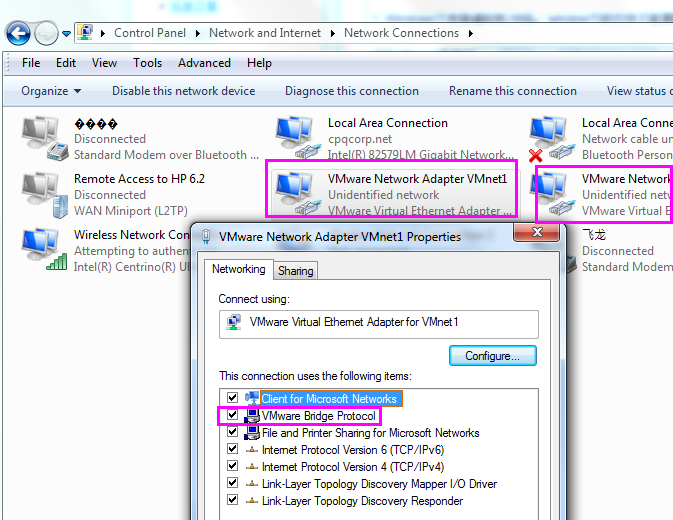
Task: Open the Organize dropdown
Action: coord(51,91)
